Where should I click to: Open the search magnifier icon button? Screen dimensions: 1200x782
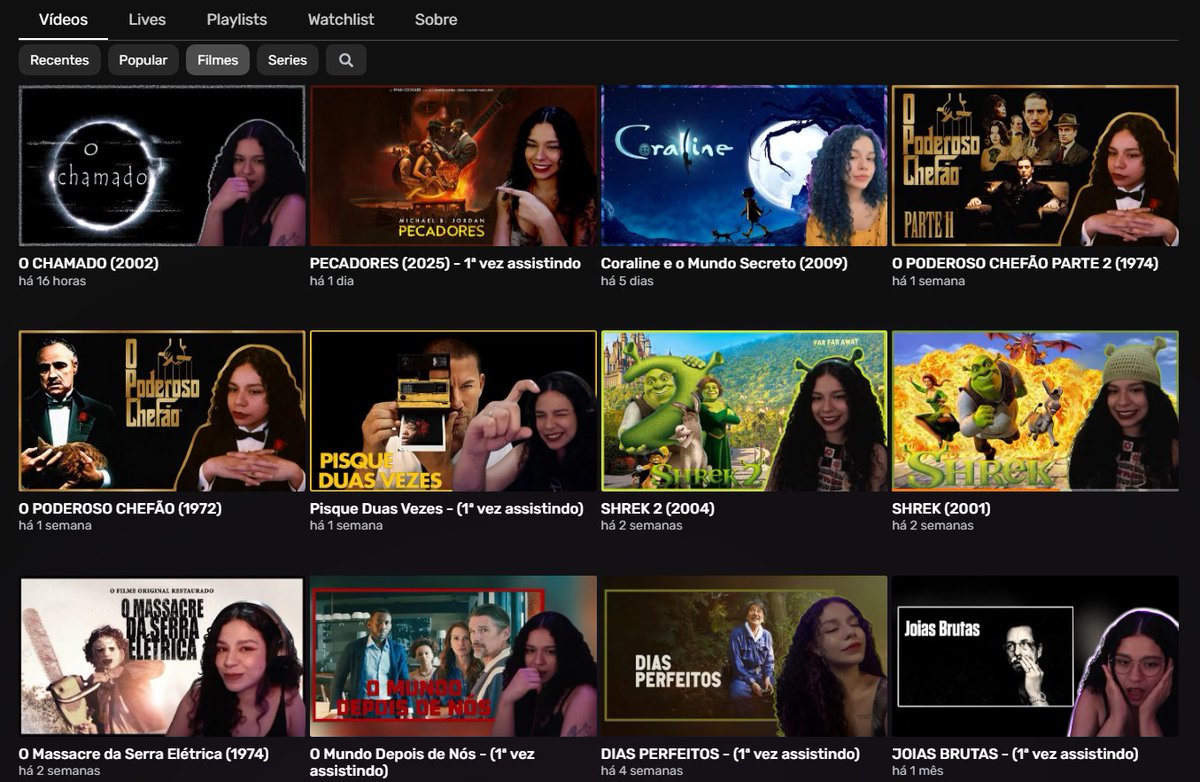346,60
